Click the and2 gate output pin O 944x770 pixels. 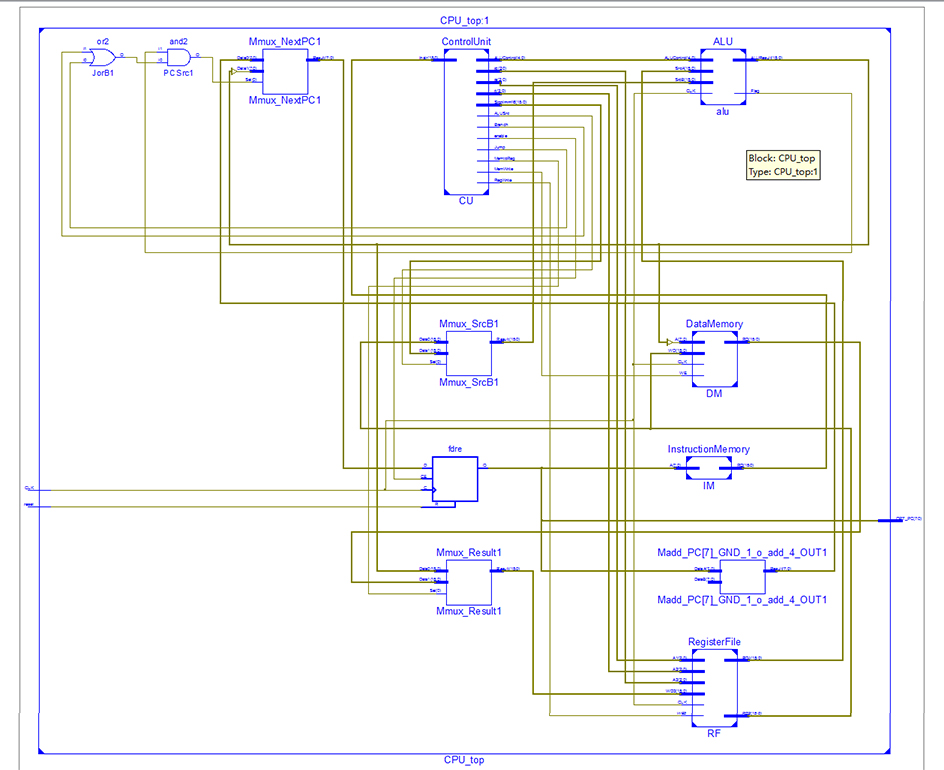[x=197, y=55]
